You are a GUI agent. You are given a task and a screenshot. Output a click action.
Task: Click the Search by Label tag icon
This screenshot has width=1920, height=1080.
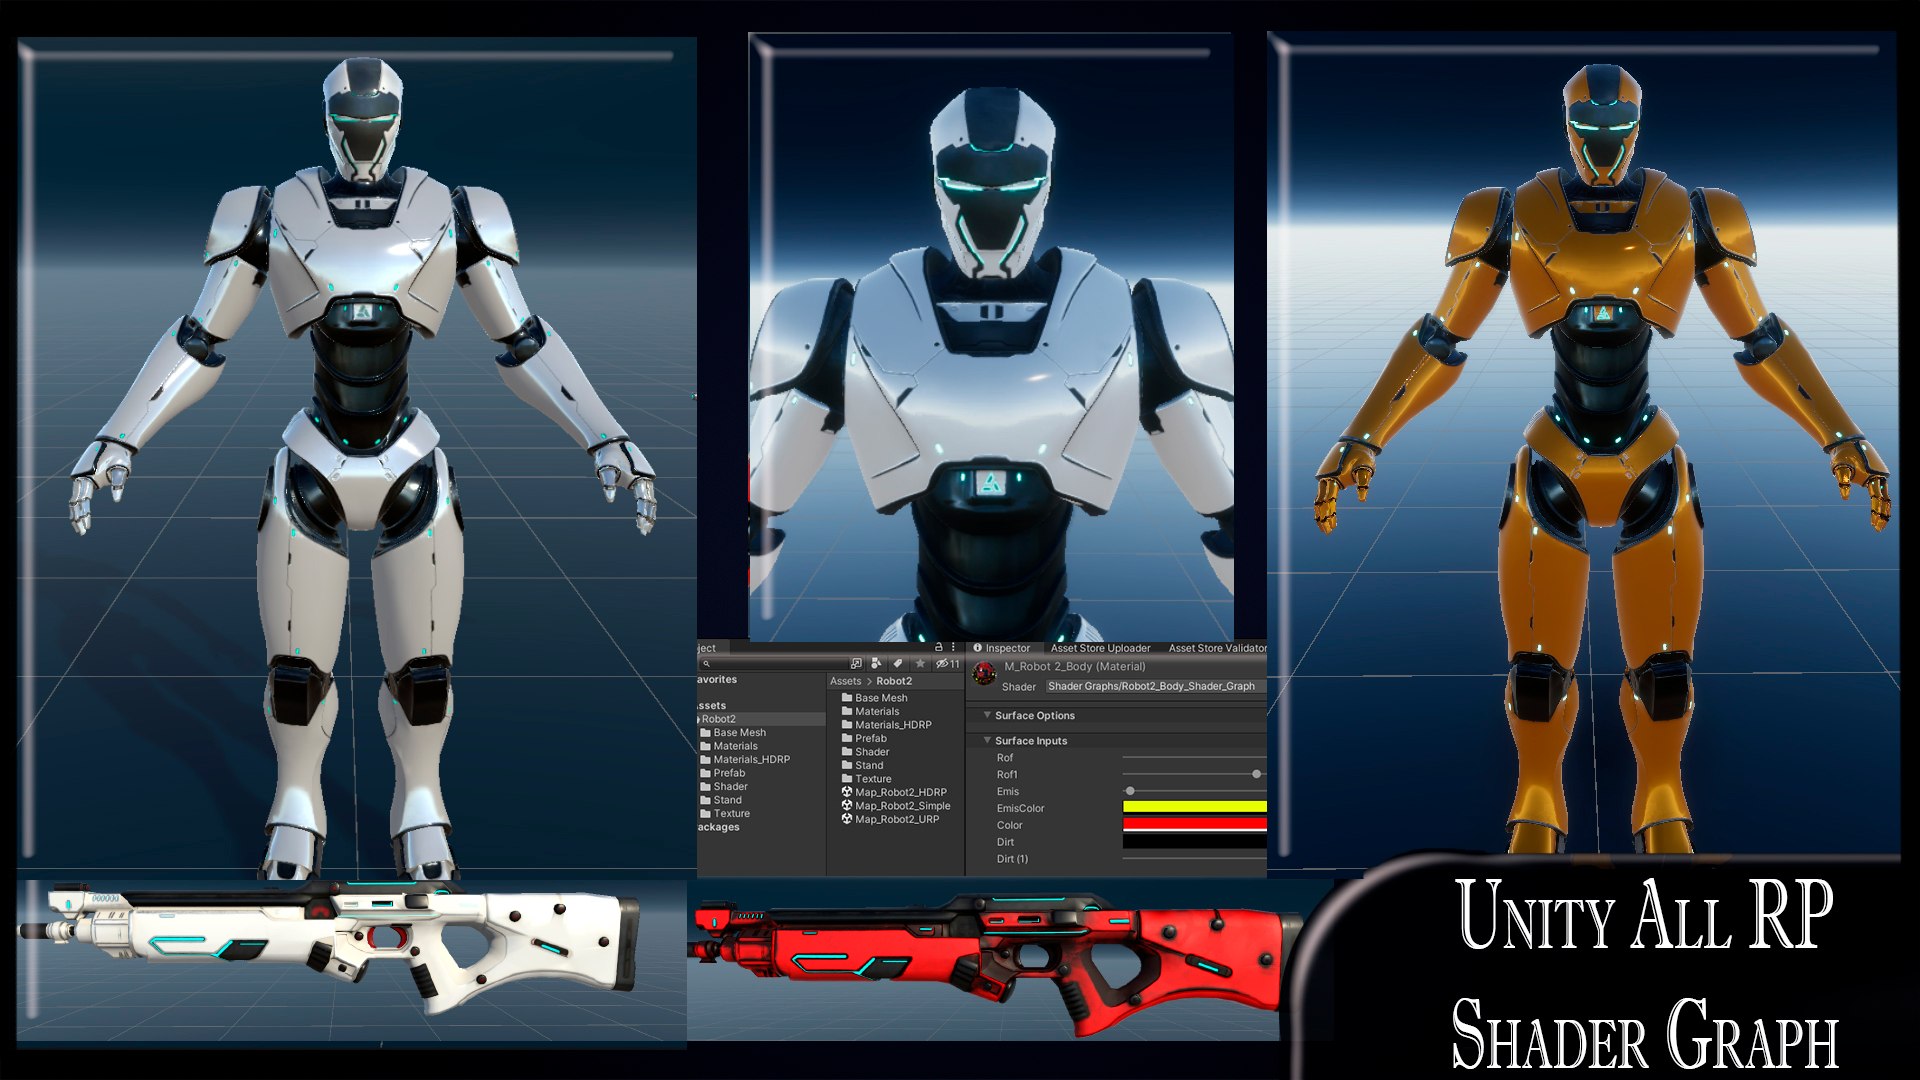[x=897, y=664]
